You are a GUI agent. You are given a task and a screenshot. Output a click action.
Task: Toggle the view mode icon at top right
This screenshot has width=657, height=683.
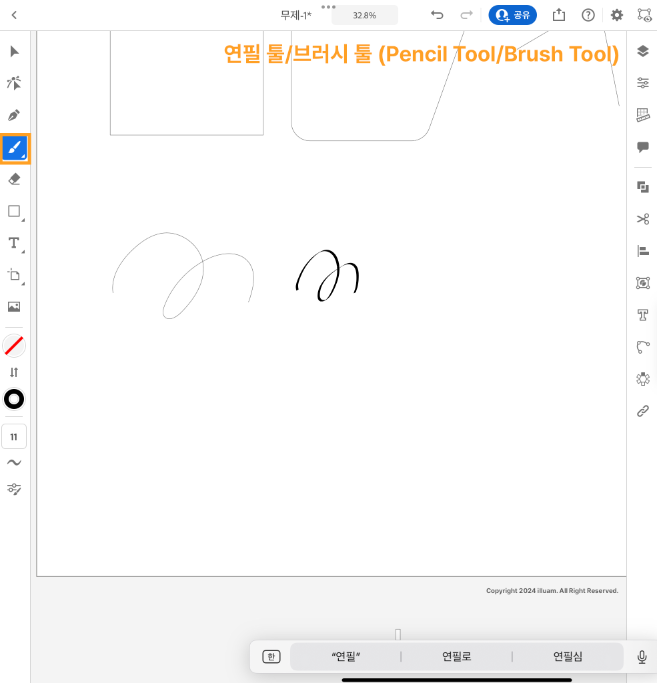point(644,15)
